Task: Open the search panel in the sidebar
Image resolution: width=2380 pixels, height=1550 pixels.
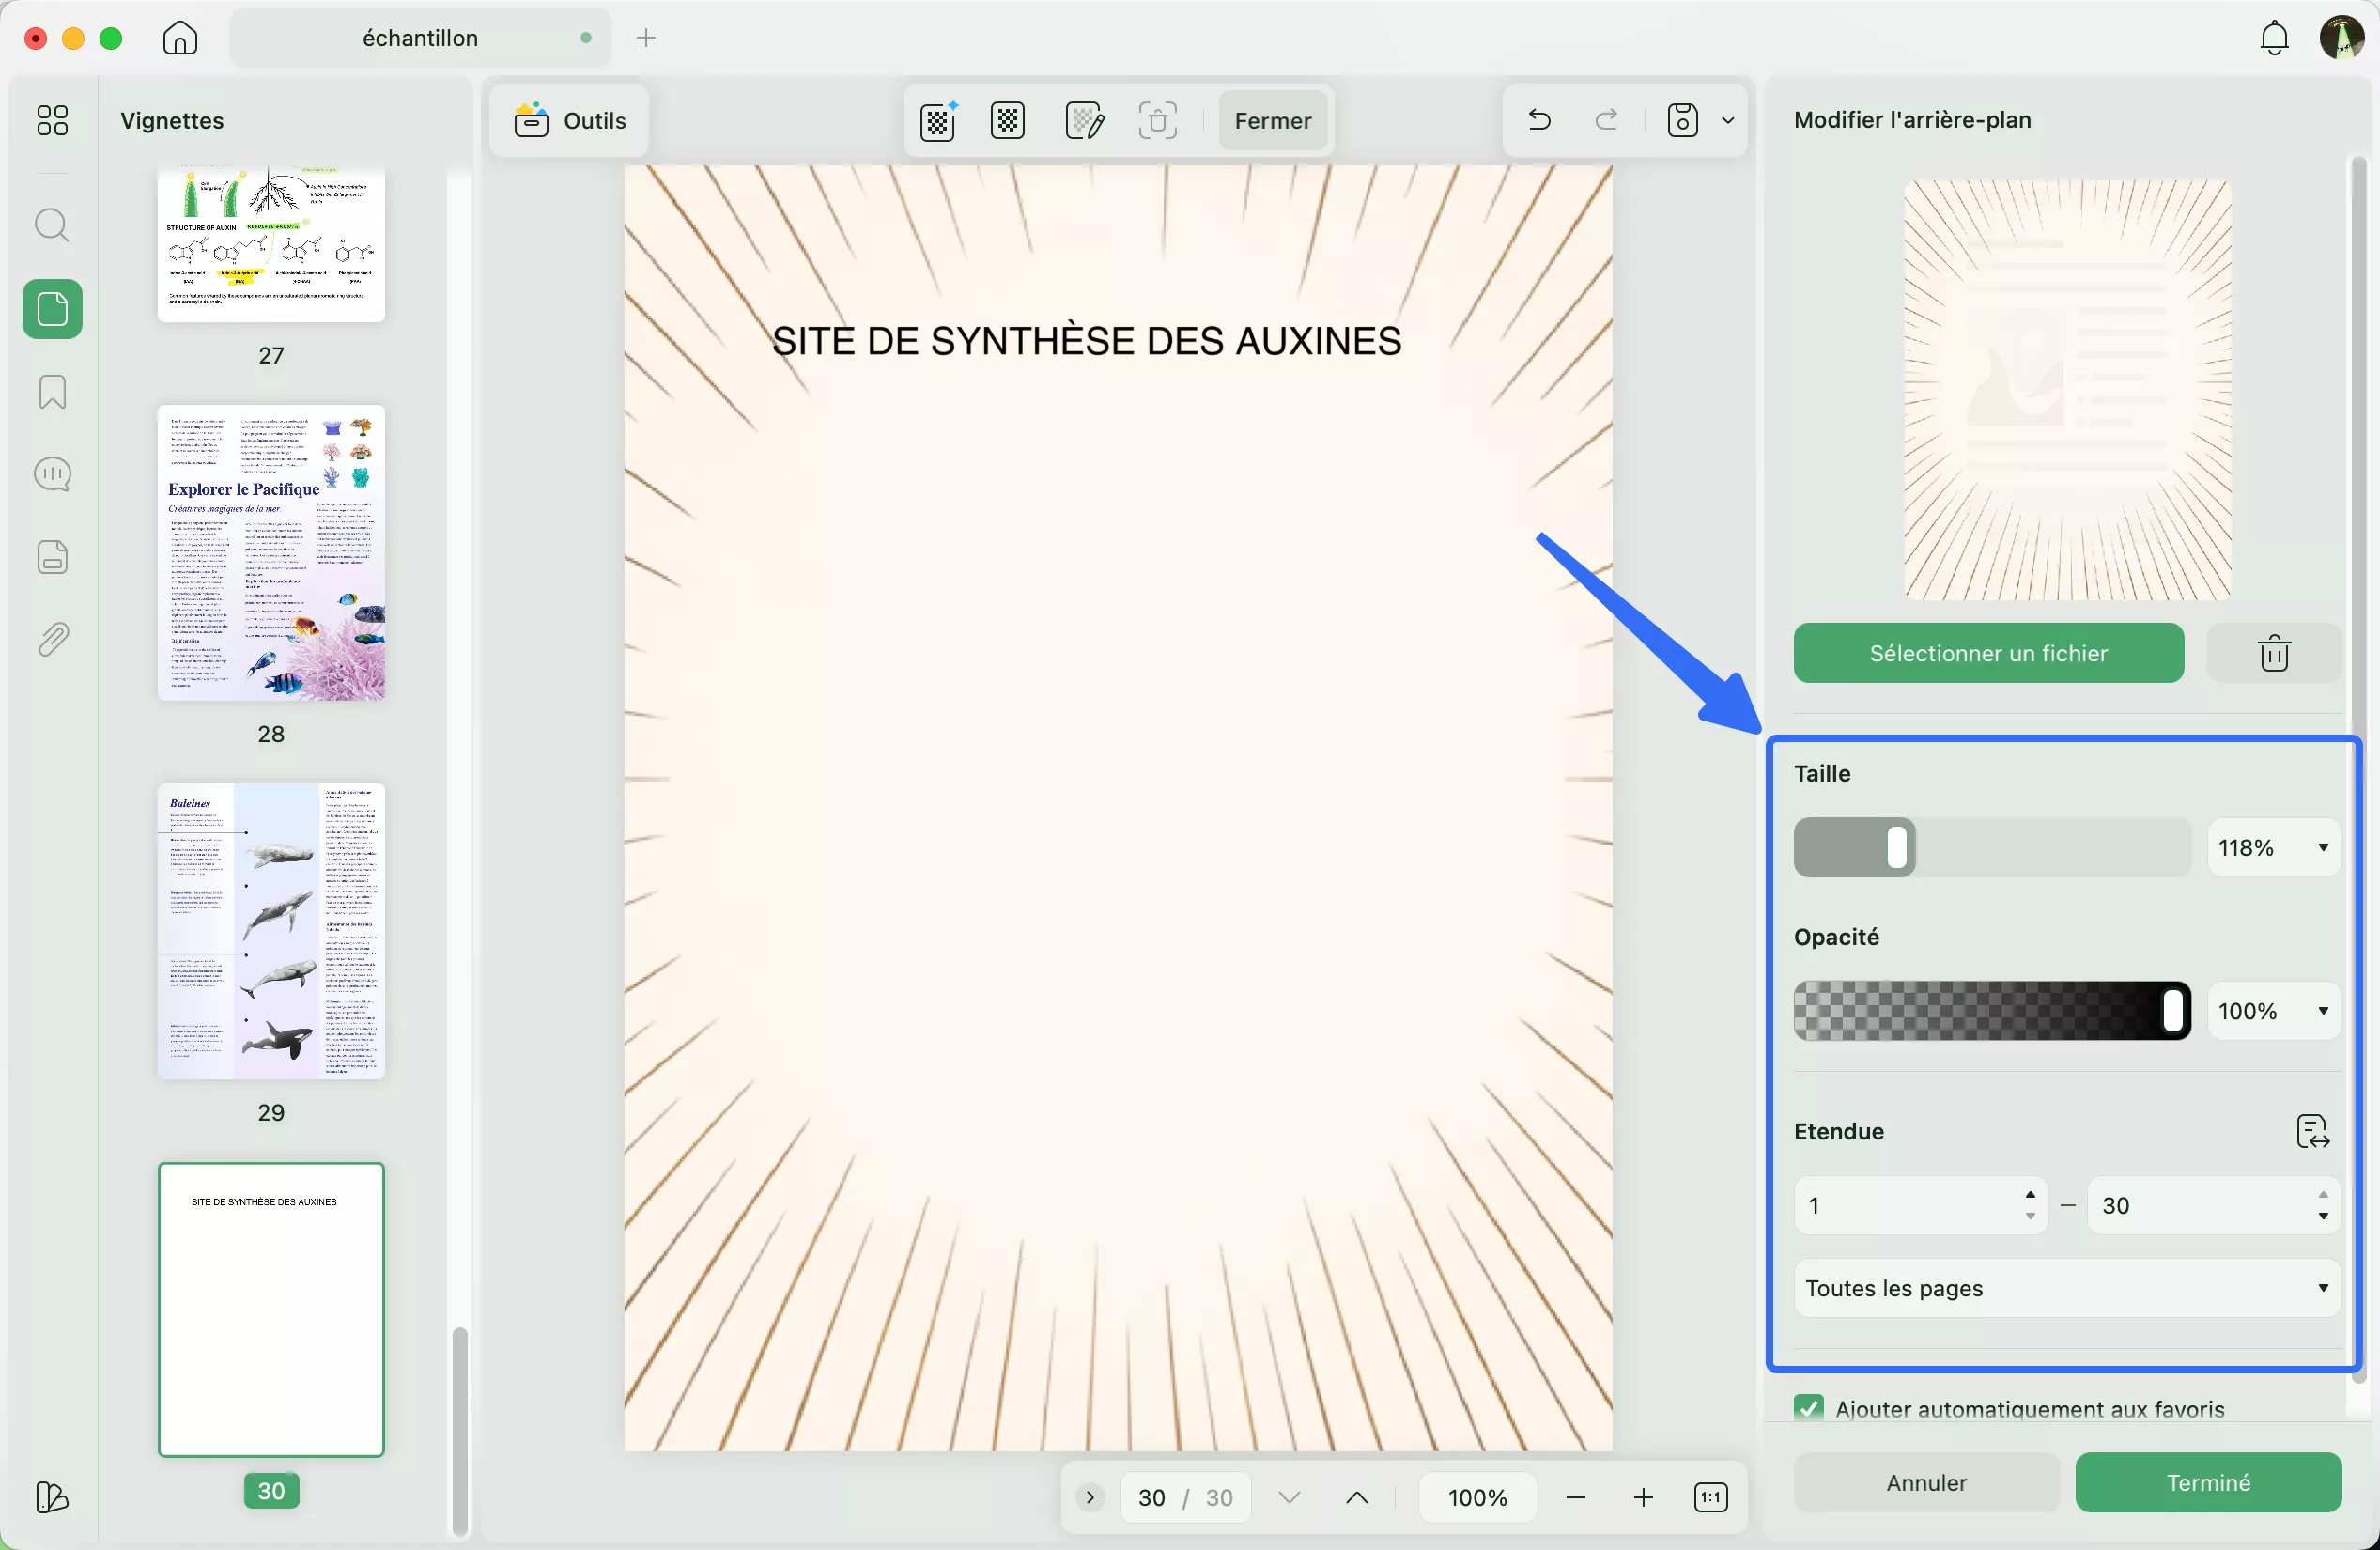Action: [52, 225]
